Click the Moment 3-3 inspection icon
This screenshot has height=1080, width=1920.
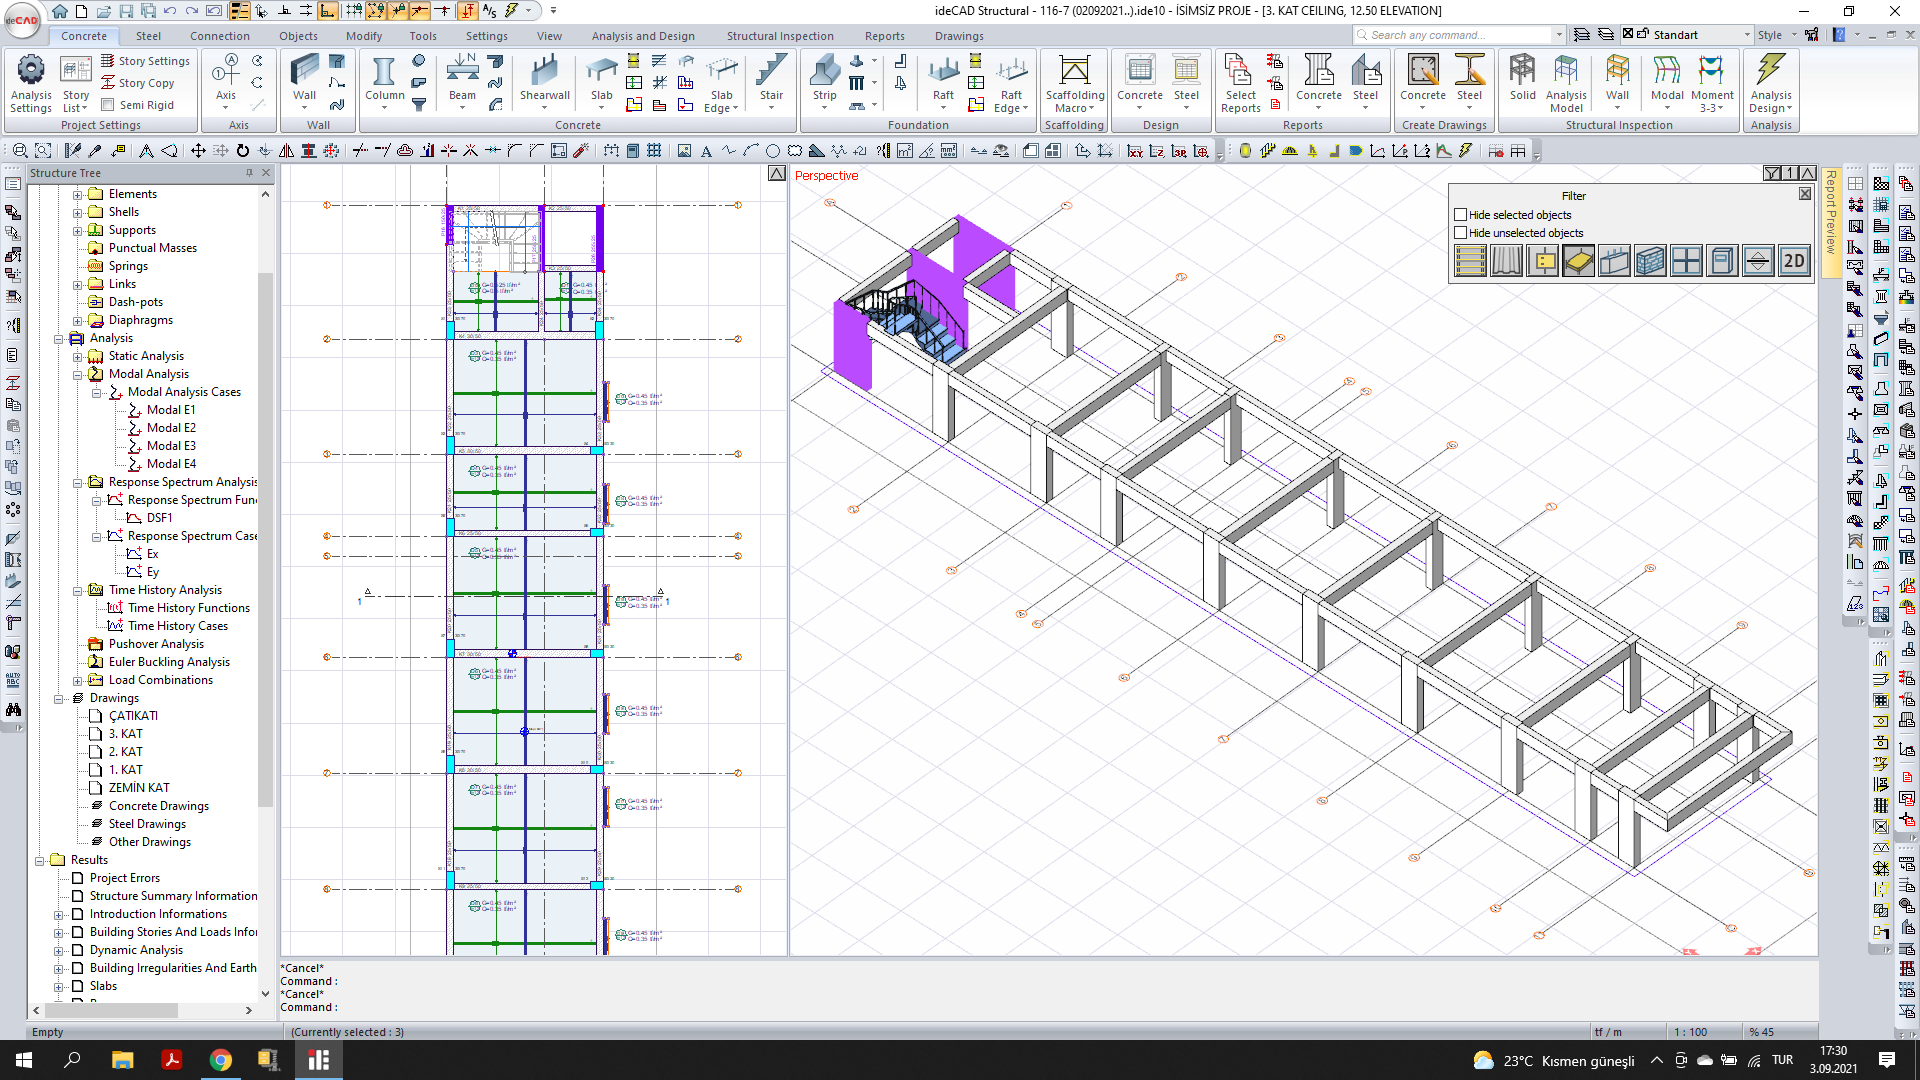coord(1712,84)
